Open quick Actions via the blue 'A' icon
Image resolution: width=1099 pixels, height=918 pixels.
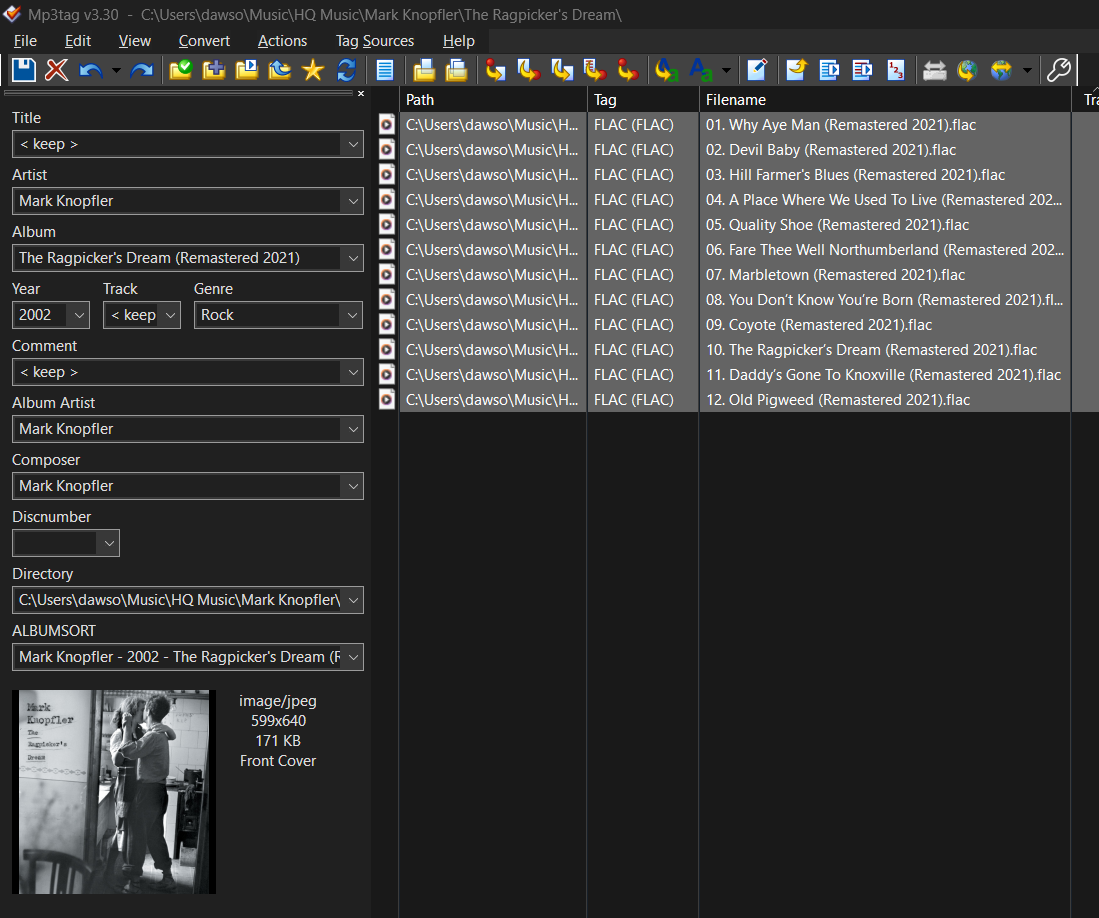click(701, 70)
